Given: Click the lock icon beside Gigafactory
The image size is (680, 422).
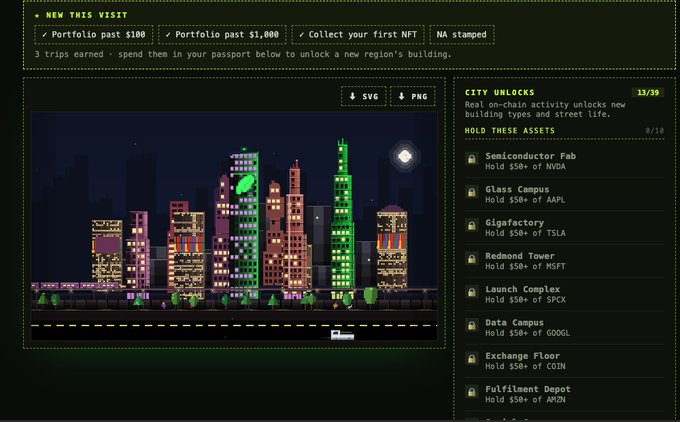Looking at the screenshot, I should click(x=471, y=226).
